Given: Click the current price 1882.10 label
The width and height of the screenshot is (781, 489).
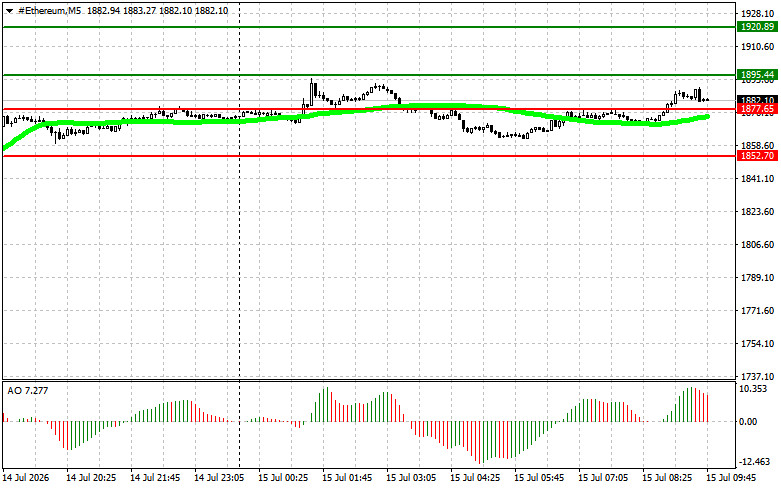Looking at the screenshot, I should [757, 100].
